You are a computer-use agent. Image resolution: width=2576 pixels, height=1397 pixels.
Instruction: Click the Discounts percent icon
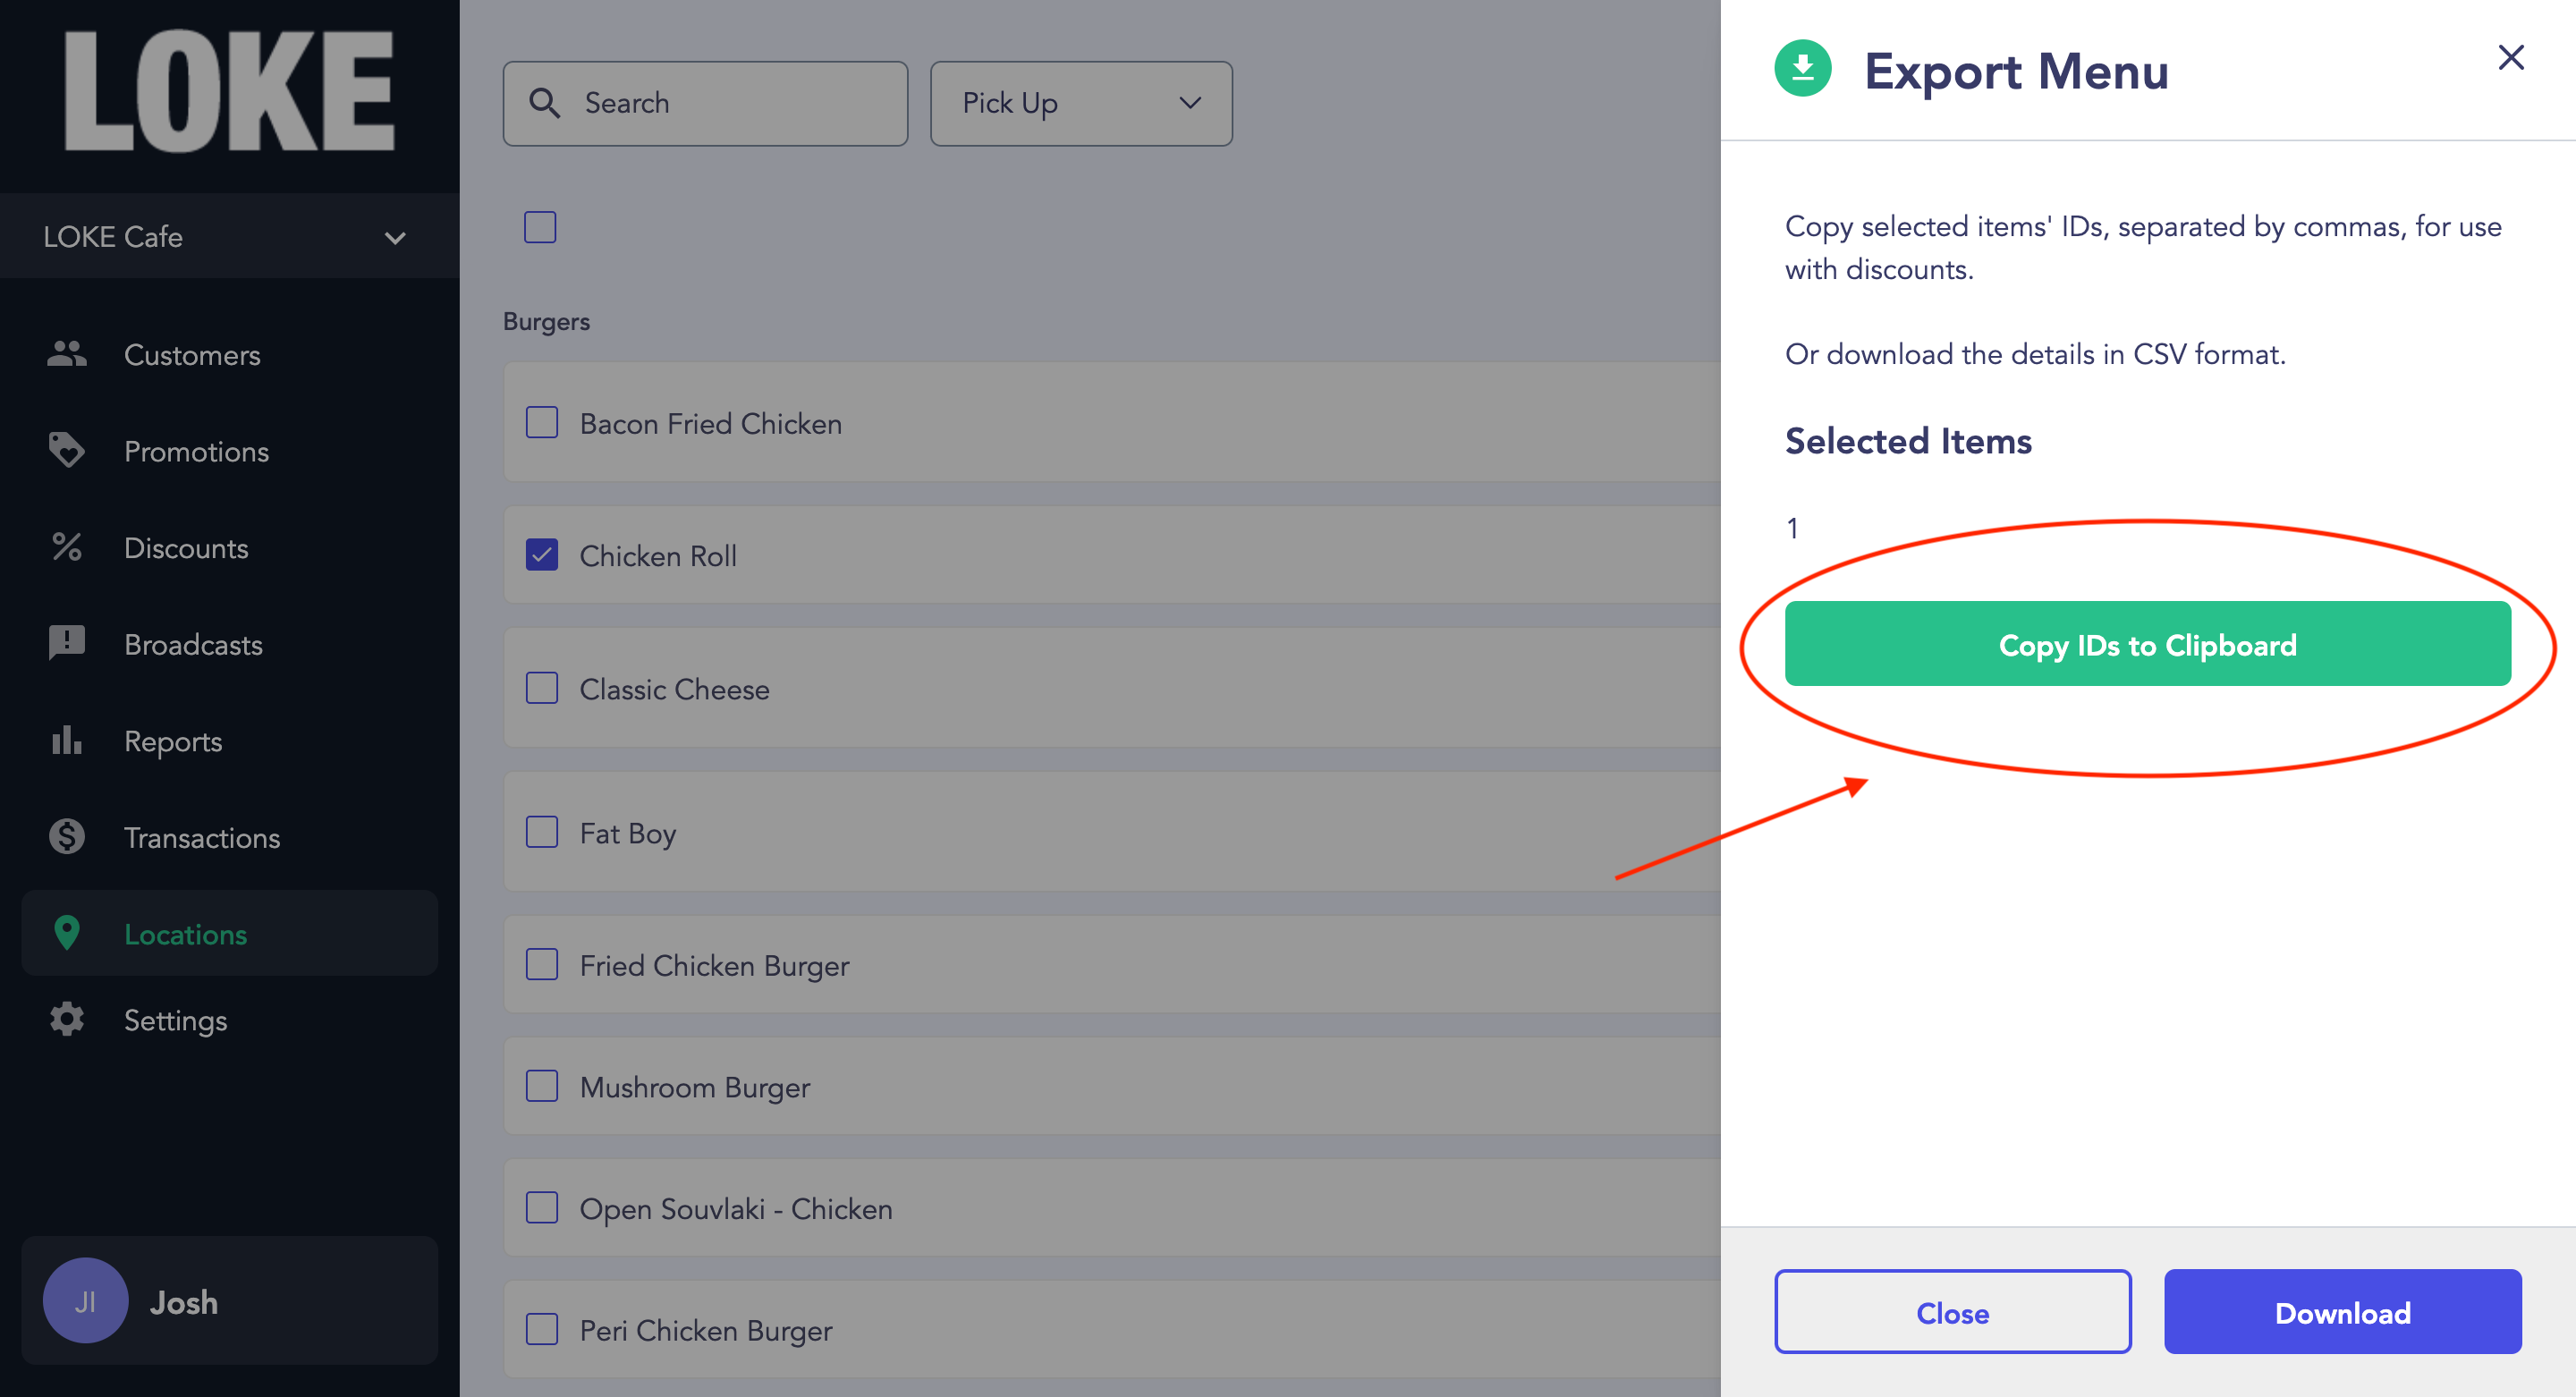click(x=66, y=547)
